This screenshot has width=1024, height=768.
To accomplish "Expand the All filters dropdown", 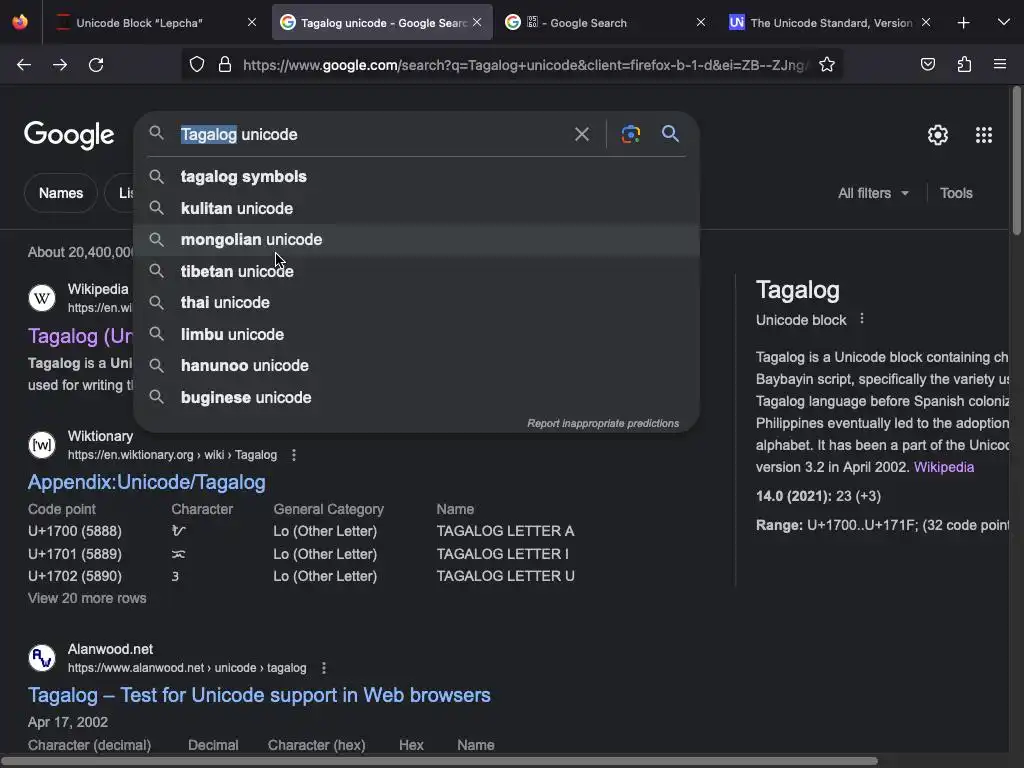I will (873, 193).
